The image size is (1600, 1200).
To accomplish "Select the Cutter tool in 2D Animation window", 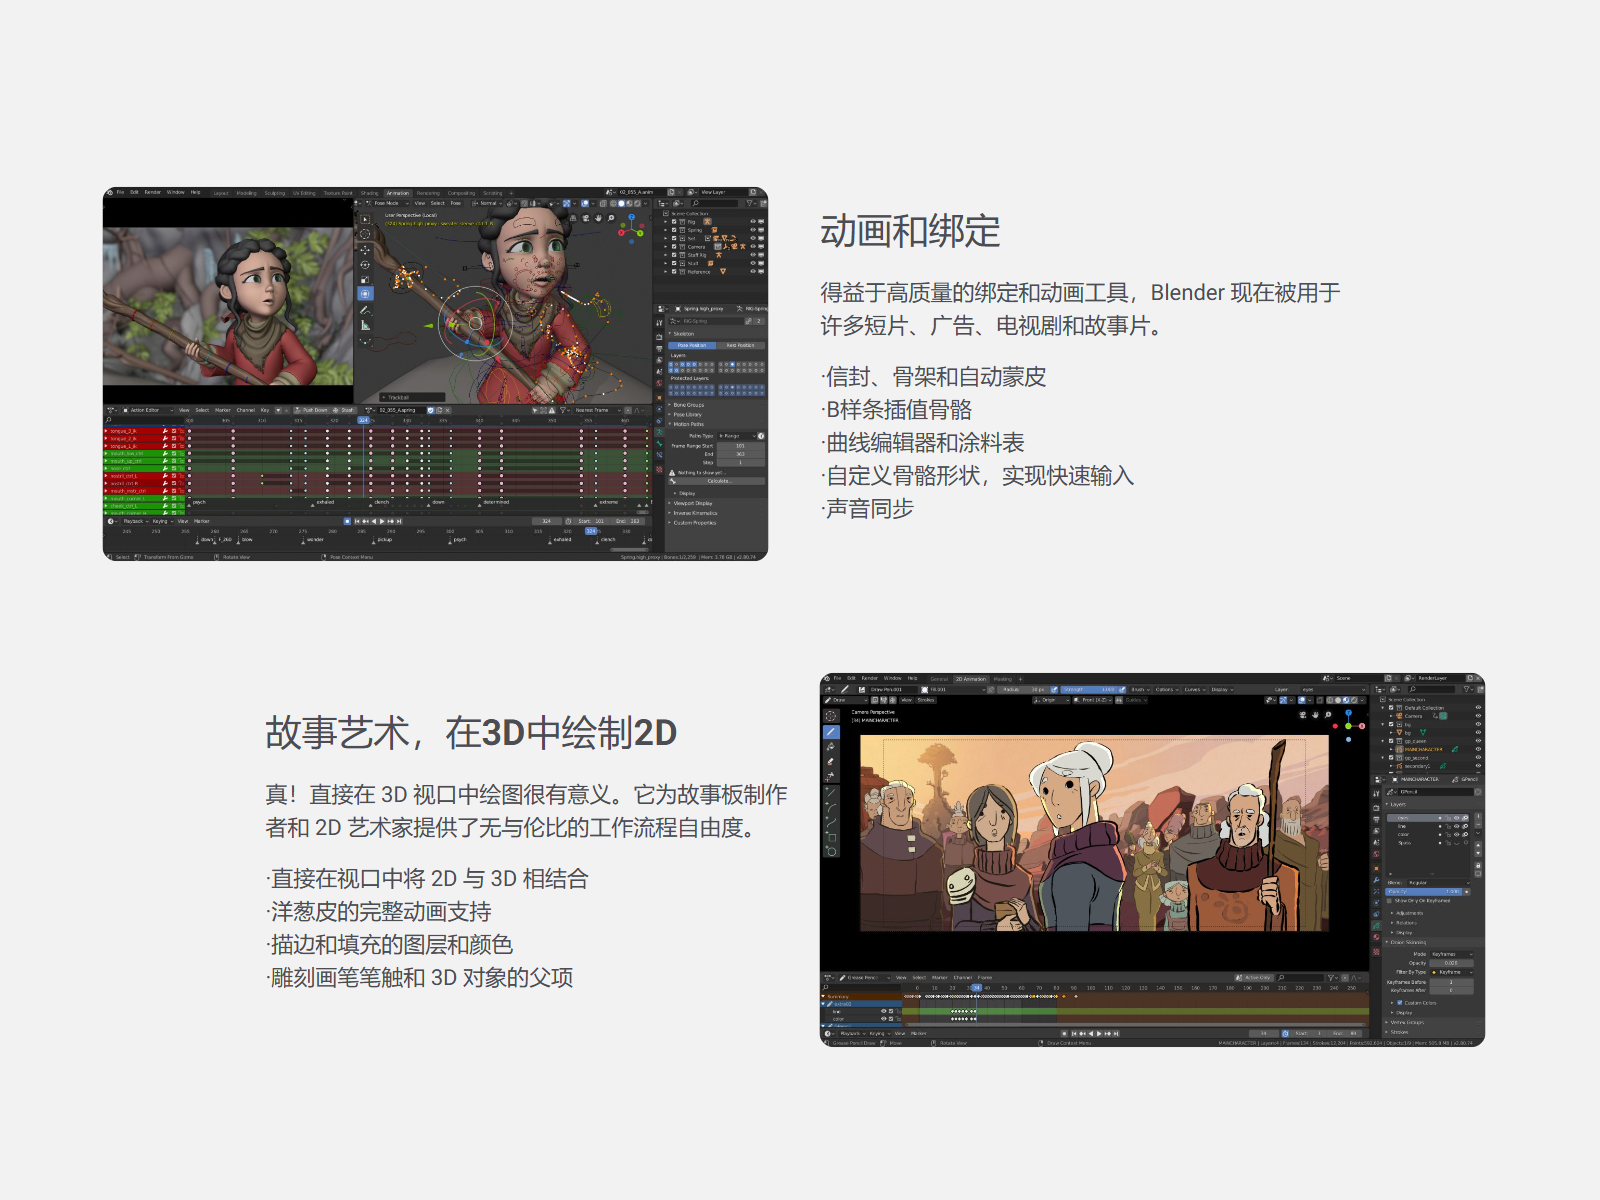I will pos(831,776).
